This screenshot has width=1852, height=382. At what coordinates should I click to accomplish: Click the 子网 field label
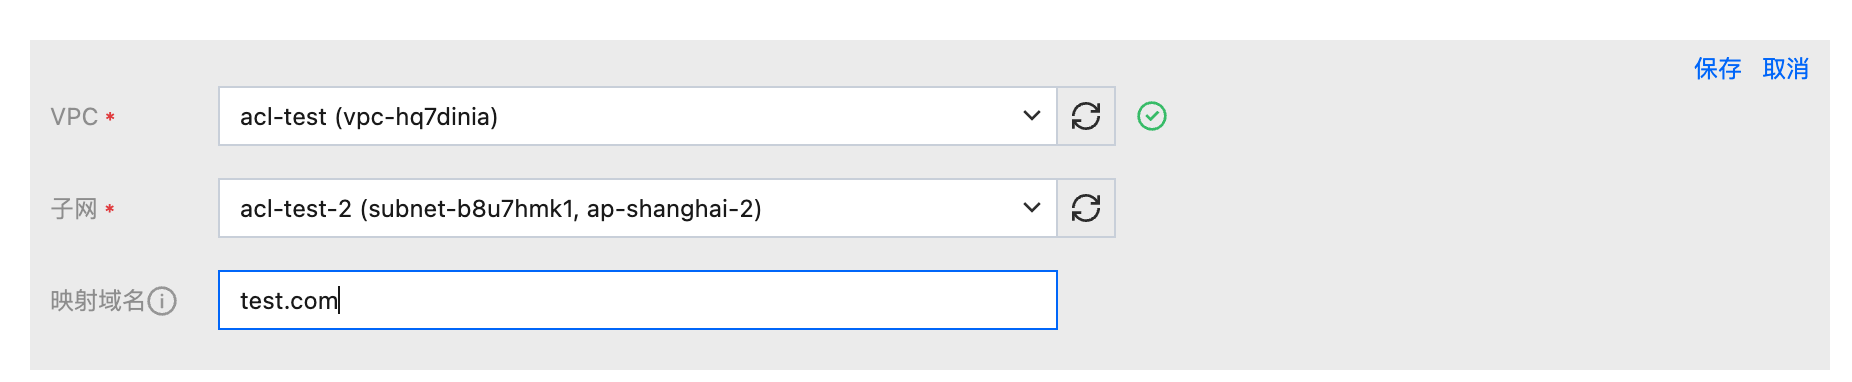[74, 209]
